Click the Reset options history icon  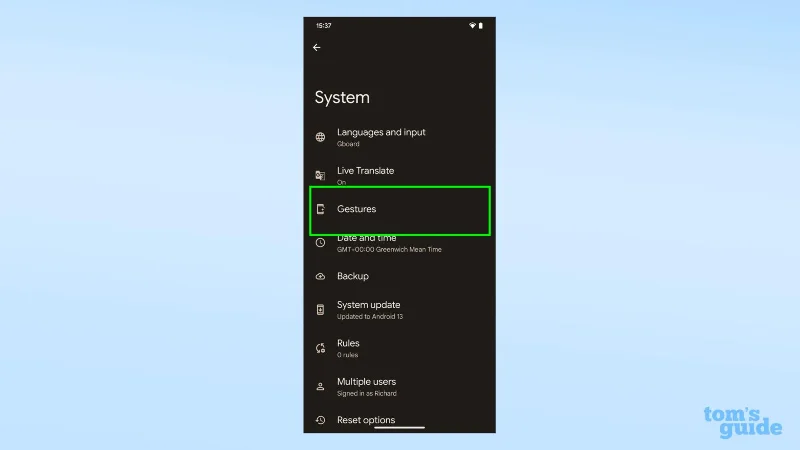coord(320,420)
